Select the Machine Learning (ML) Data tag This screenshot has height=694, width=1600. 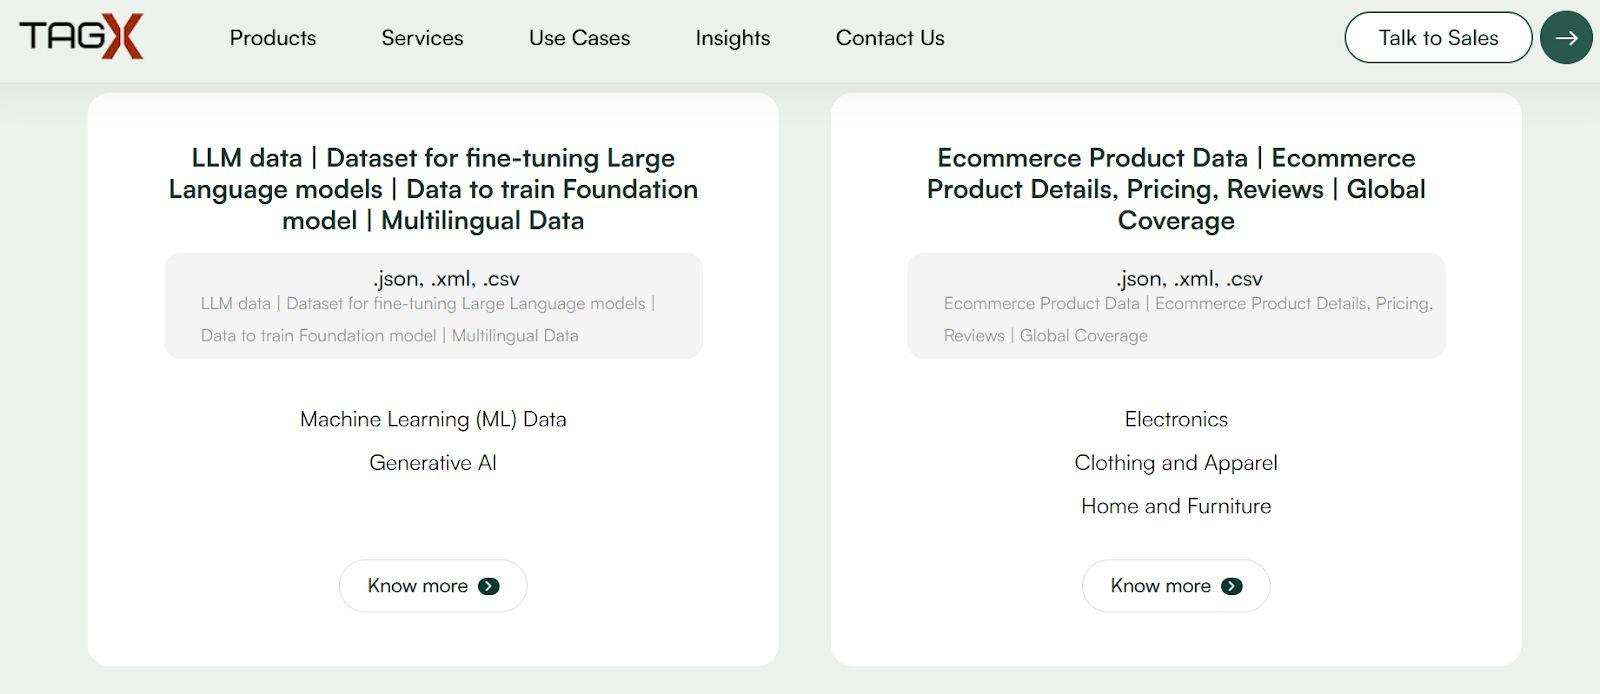pos(433,419)
